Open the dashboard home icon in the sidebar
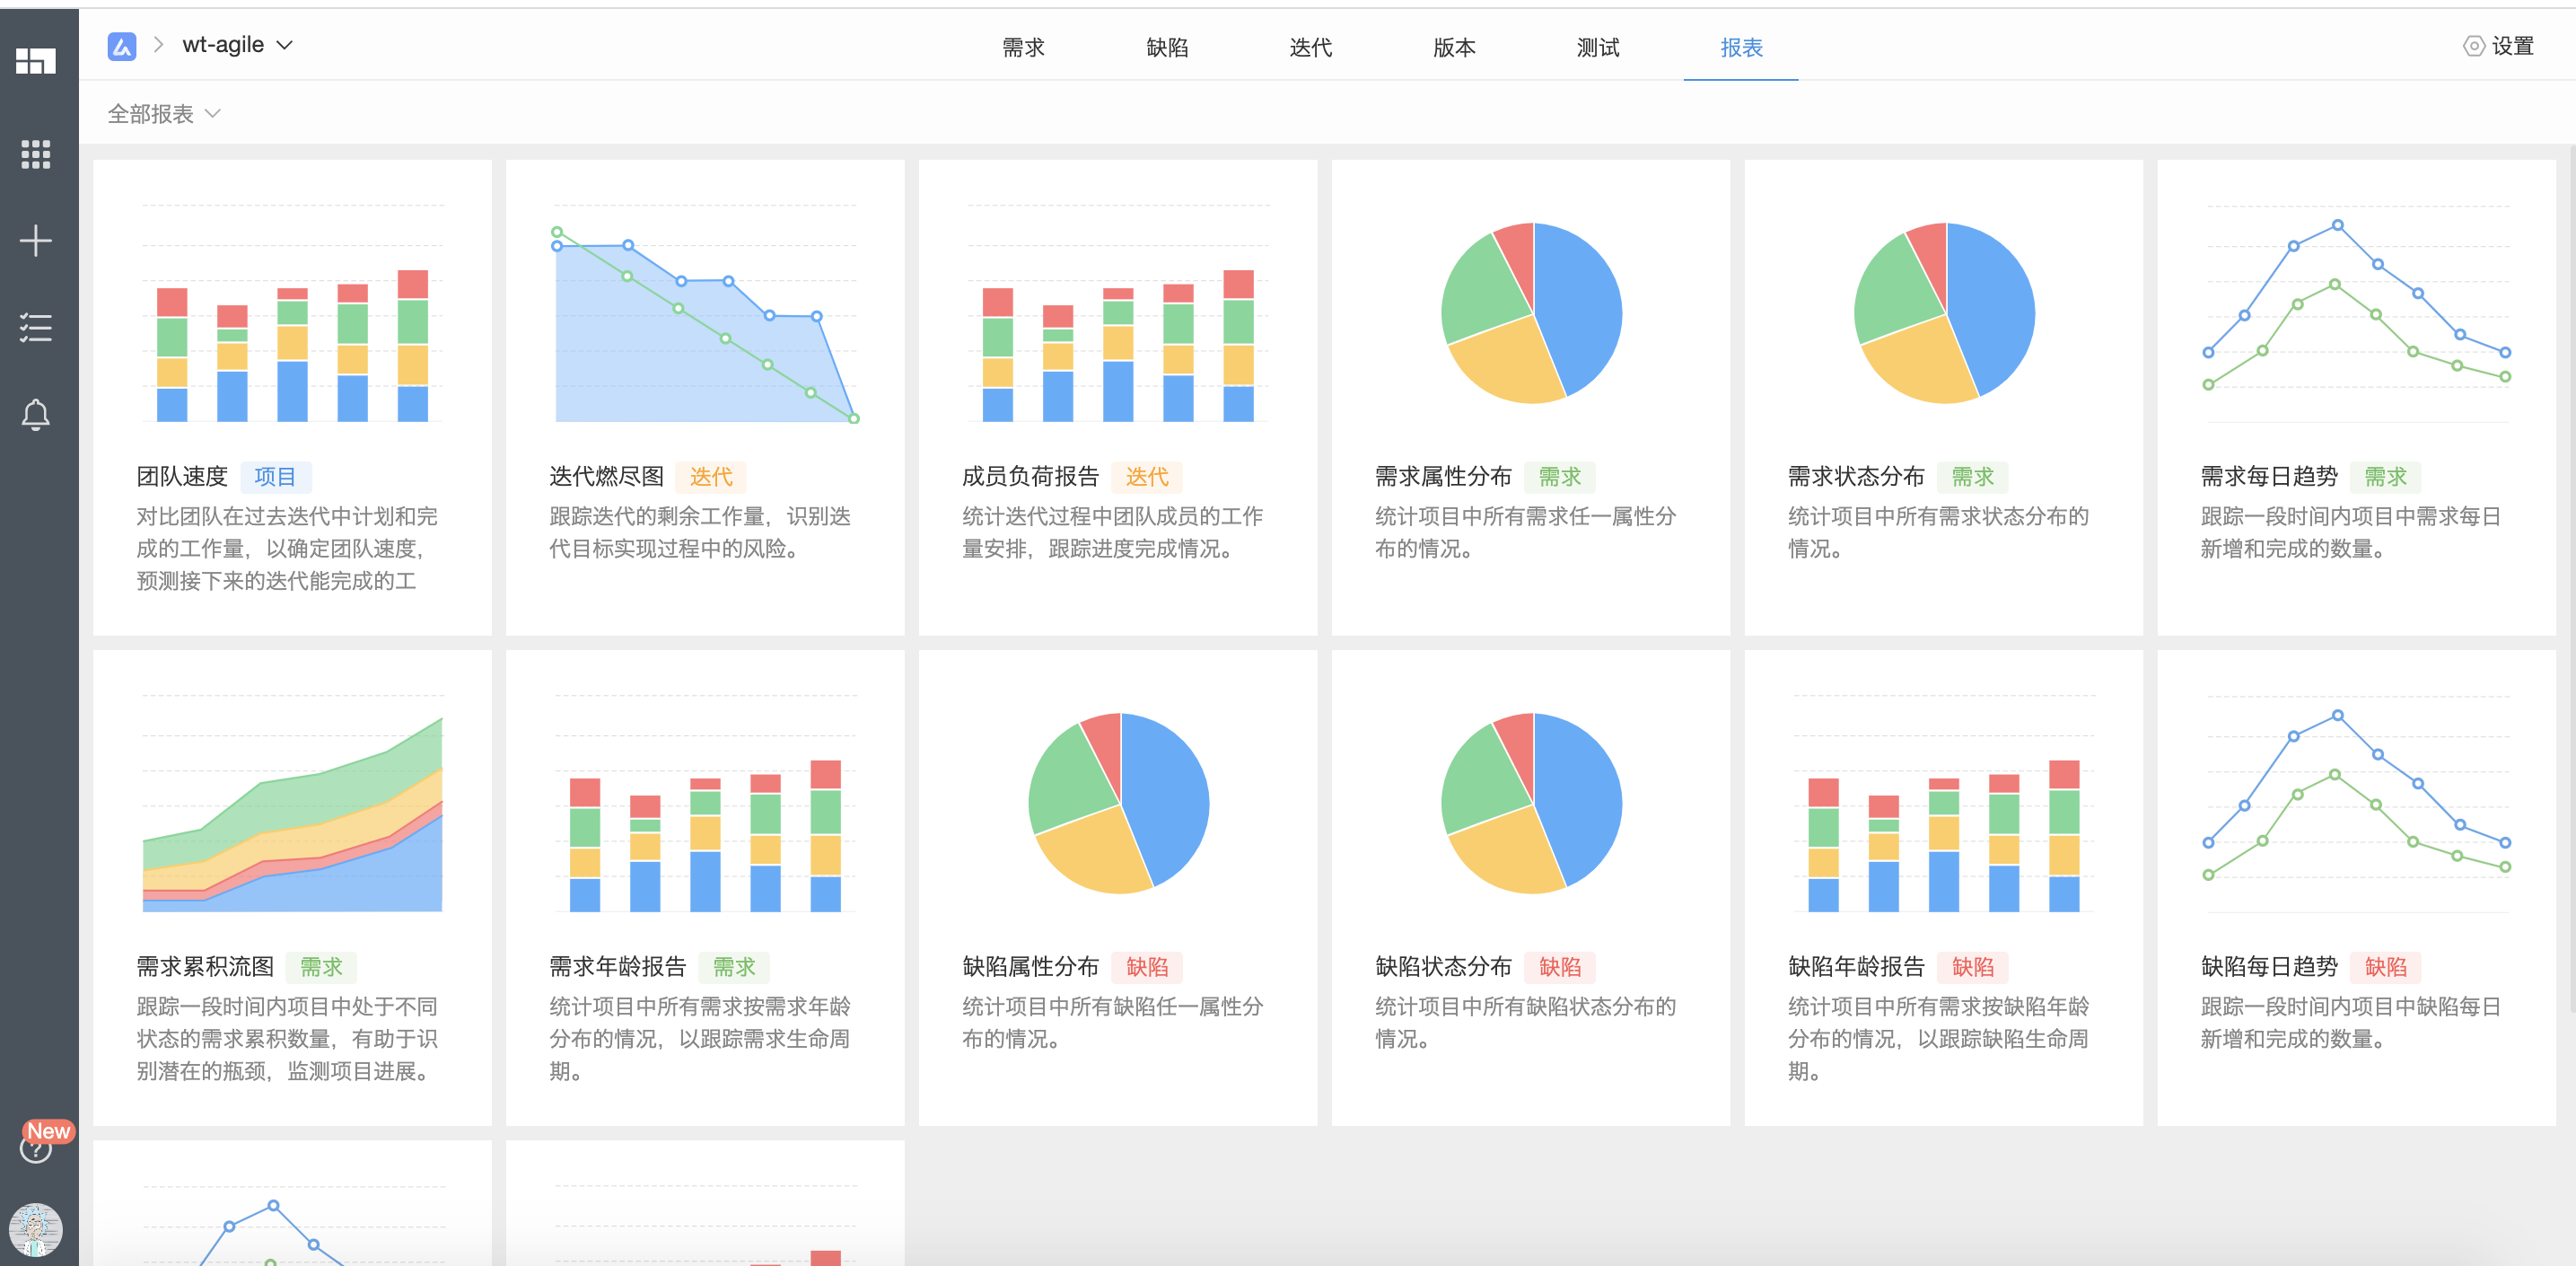 coord(36,61)
